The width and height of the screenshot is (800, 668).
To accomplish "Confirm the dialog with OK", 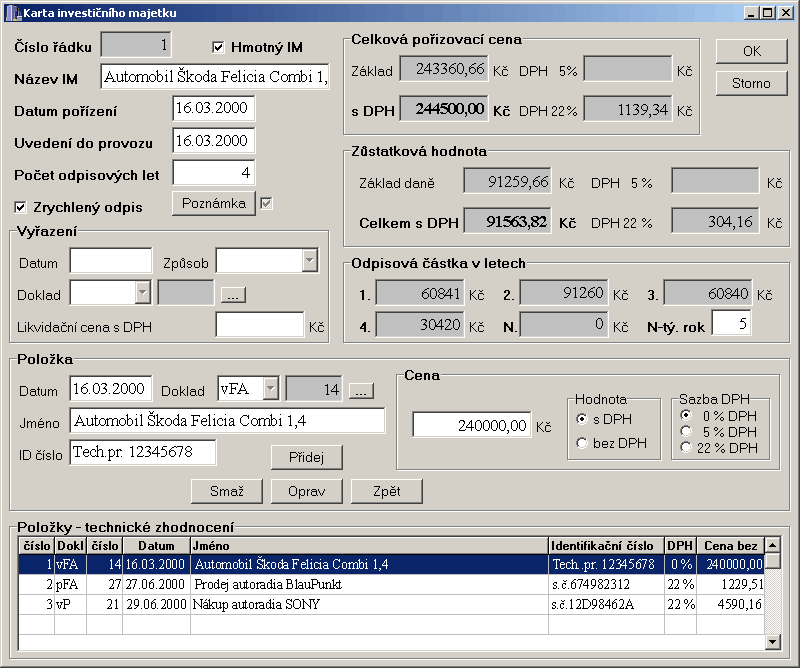I will point(752,51).
